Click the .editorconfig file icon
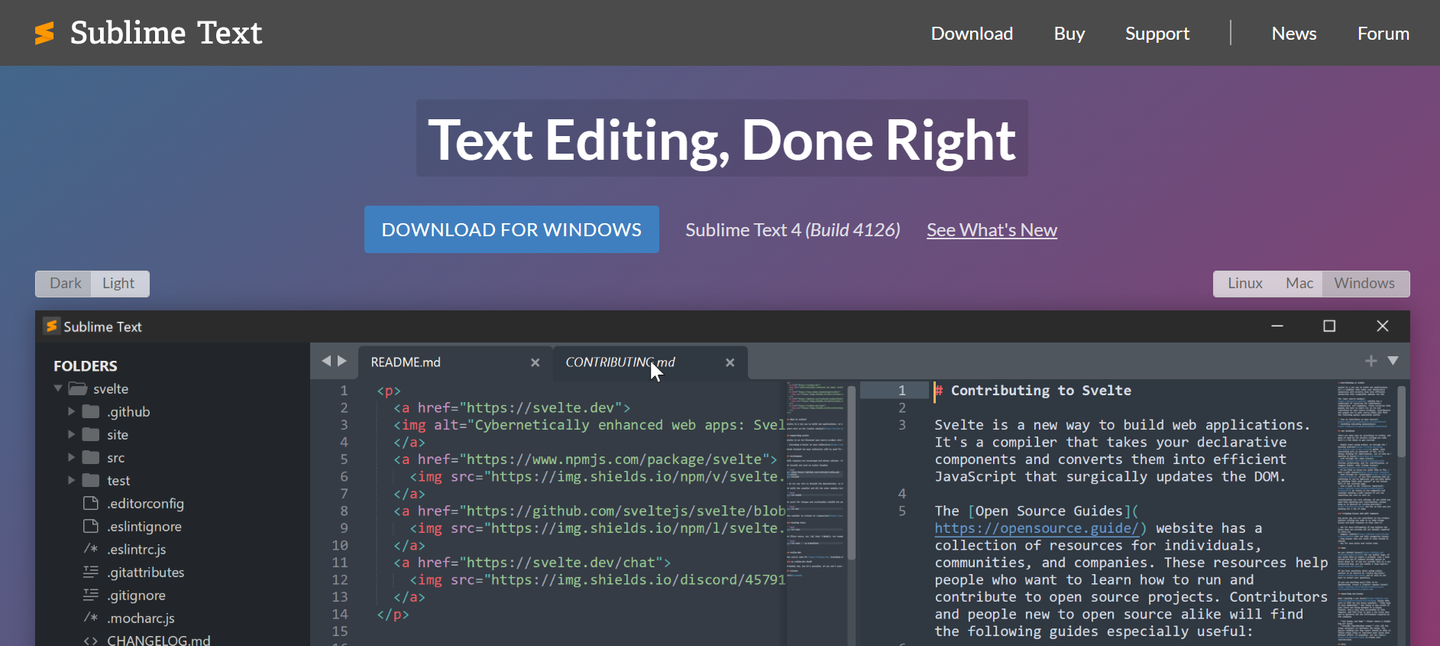The image size is (1440, 646). pyautogui.click(x=91, y=503)
